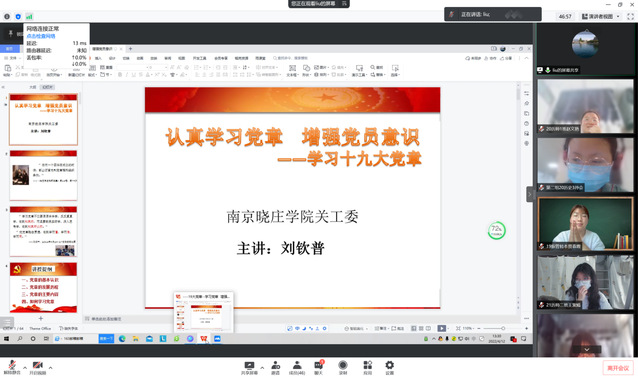Unmute the microphone in meeting toolbar
Viewport: 638px width, 377px height.
pyautogui.click(x=12, y=367)
